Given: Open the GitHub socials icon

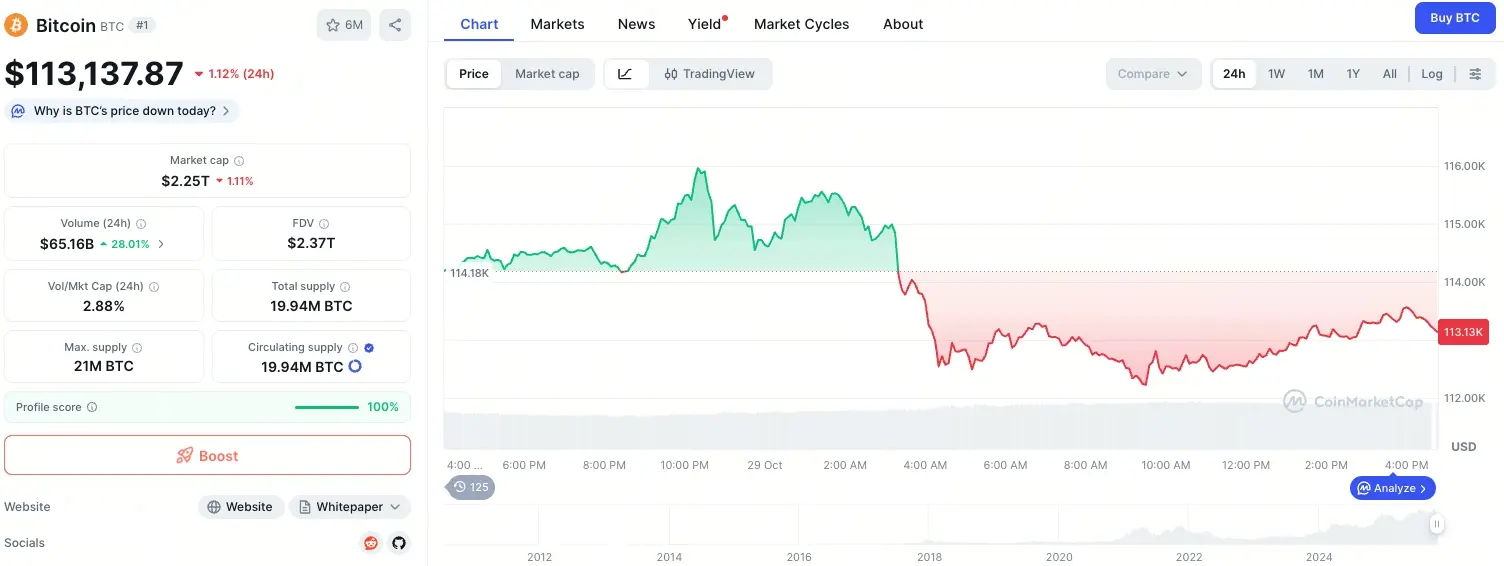Looking at the screenshot, I should (399, 543).
